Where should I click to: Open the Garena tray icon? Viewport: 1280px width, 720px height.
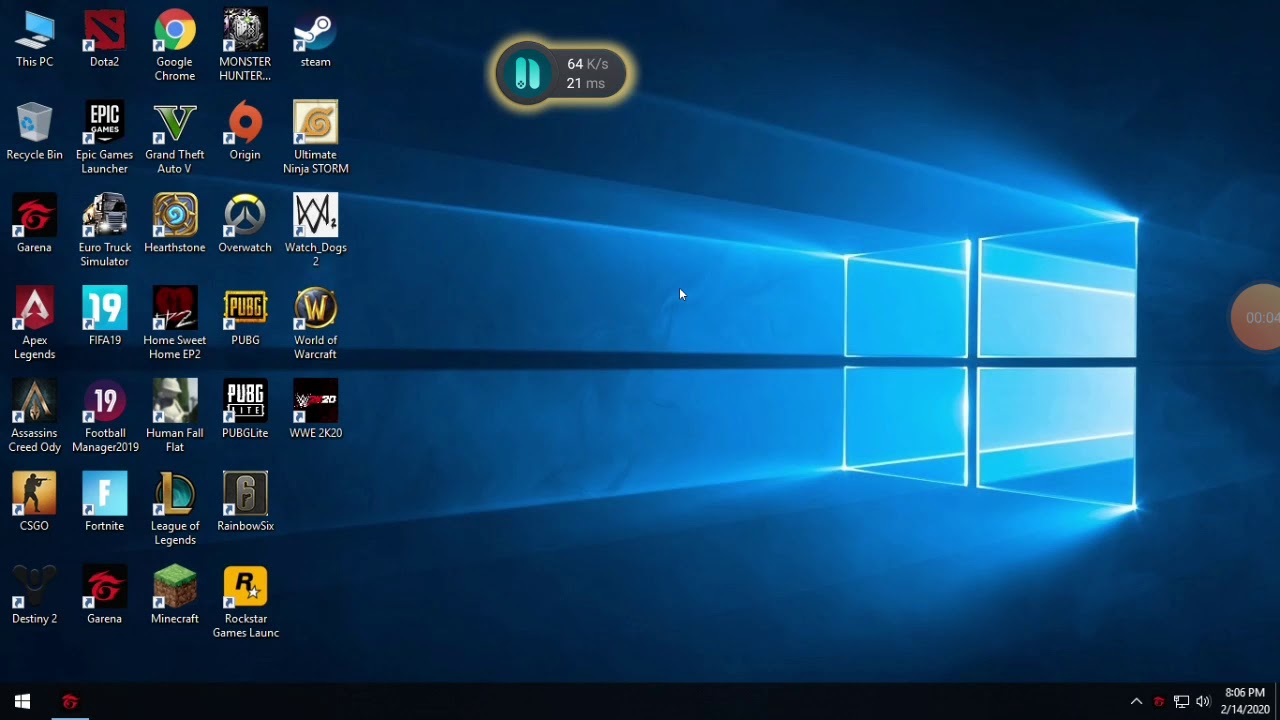point(1159,701)
